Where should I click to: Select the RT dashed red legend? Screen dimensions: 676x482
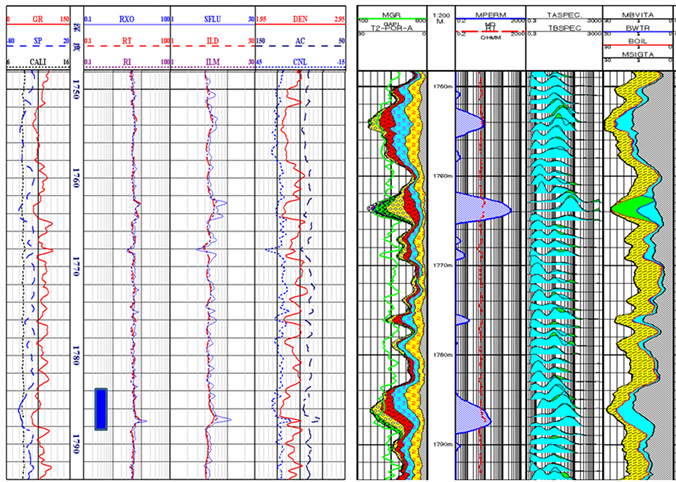click(125, 41)
